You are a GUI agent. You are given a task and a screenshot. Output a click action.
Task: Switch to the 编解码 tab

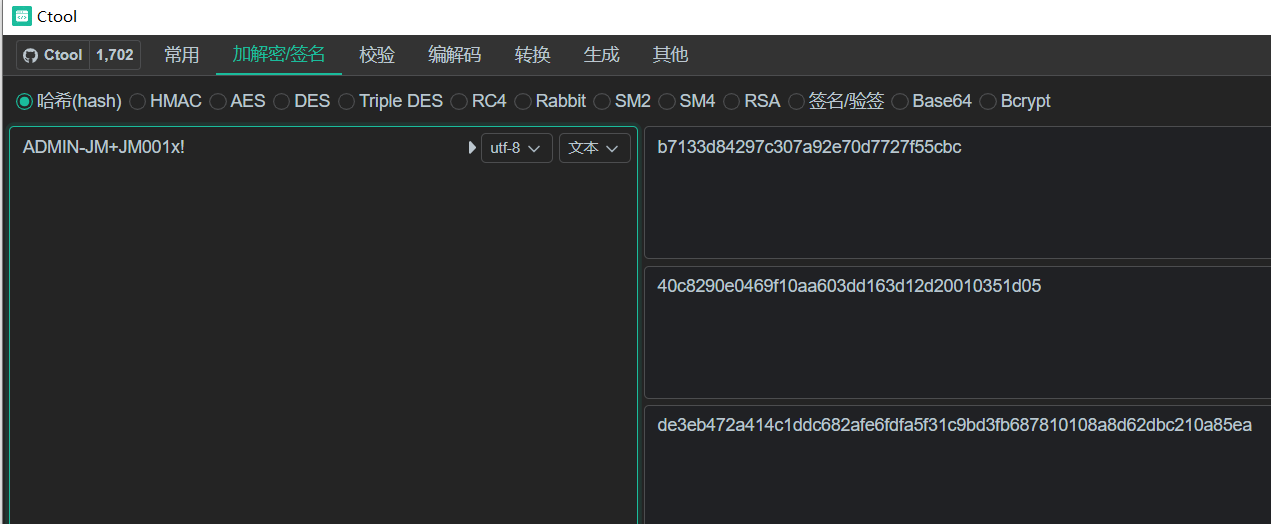454,55
